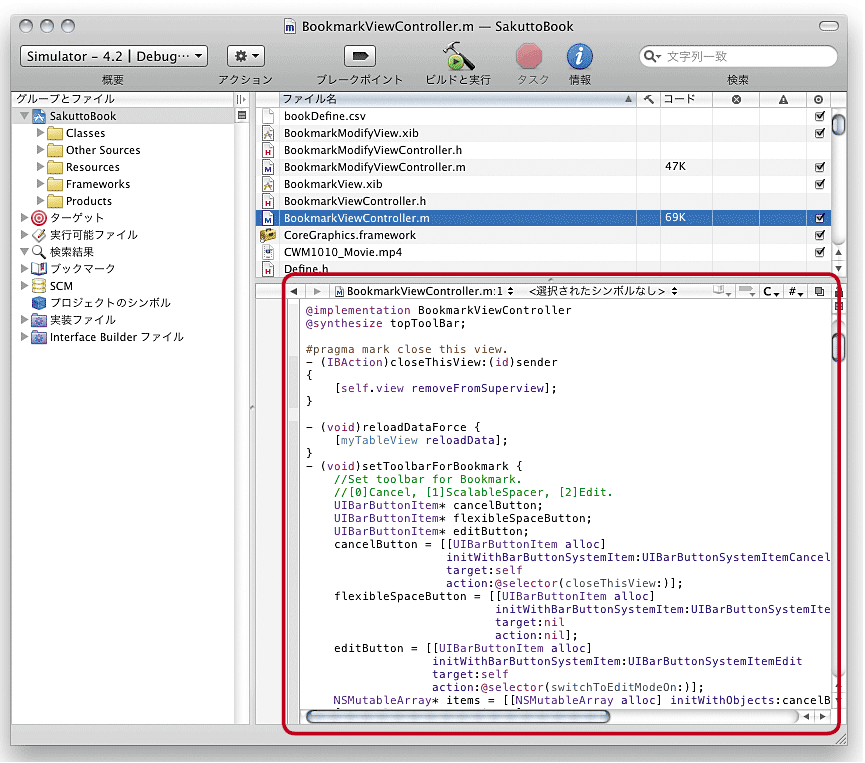Select BookmarkViewController.h in file list
Image resolution: width=865 pixels, height=763 pixels.
(355, 201)
